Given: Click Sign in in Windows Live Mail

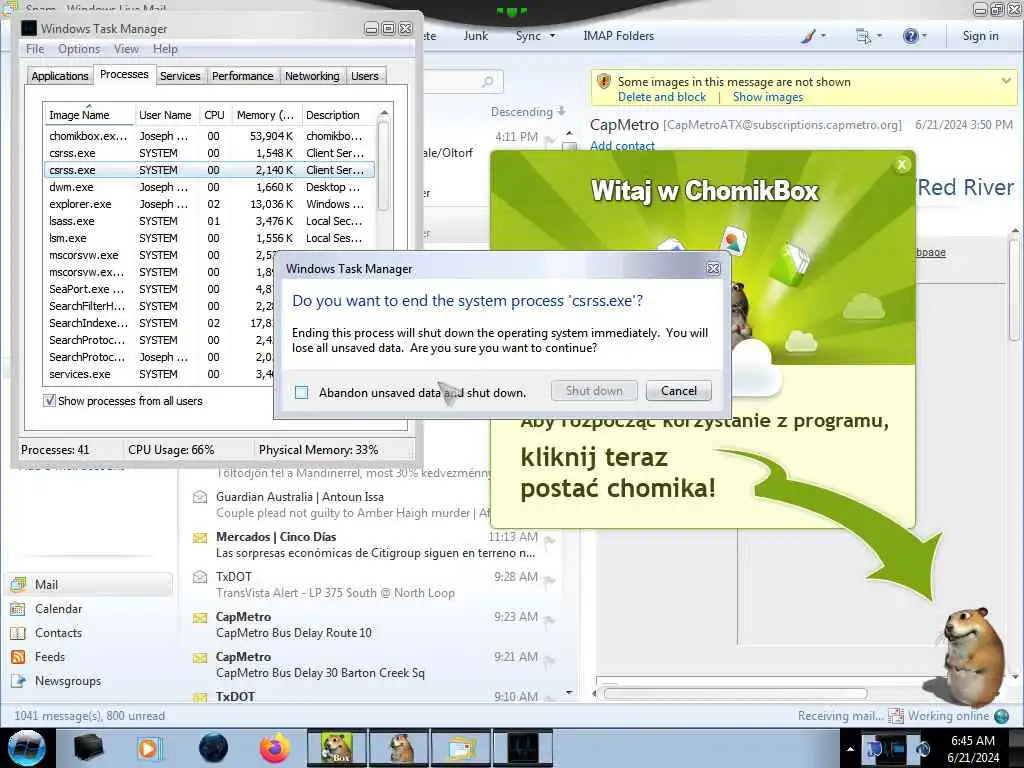Looking at the screenshot, I should pos(980,36).
